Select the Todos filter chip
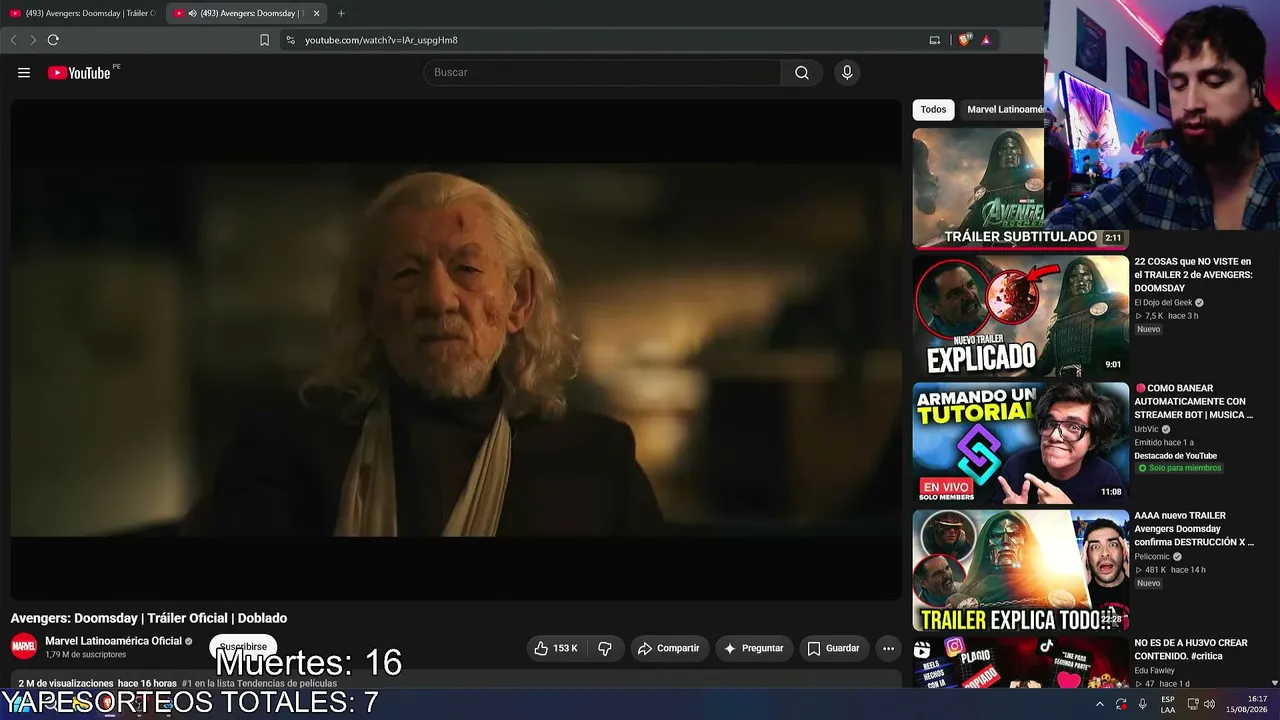The height and width of the screenshot is (720, 1280). [933, 110]
